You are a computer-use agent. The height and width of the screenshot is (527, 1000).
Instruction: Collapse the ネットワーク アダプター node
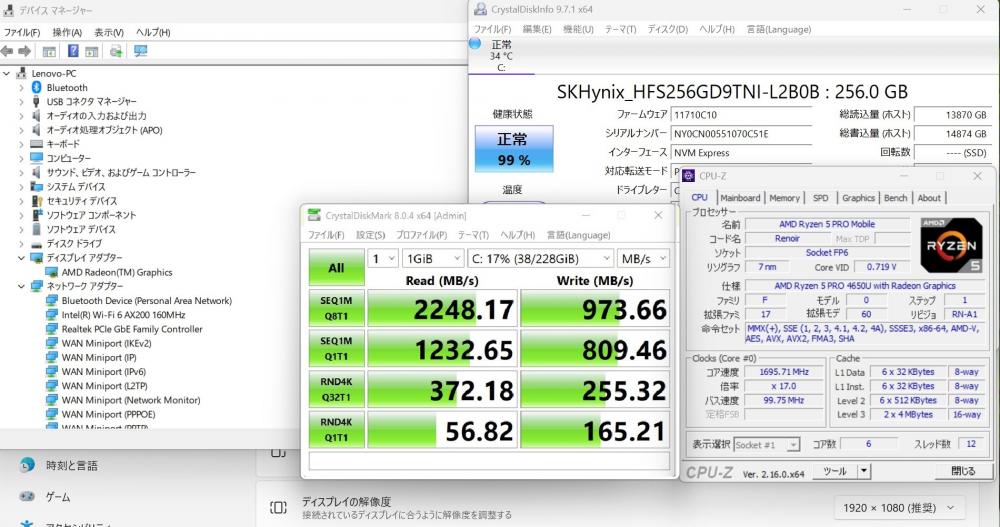coord(21,286)
